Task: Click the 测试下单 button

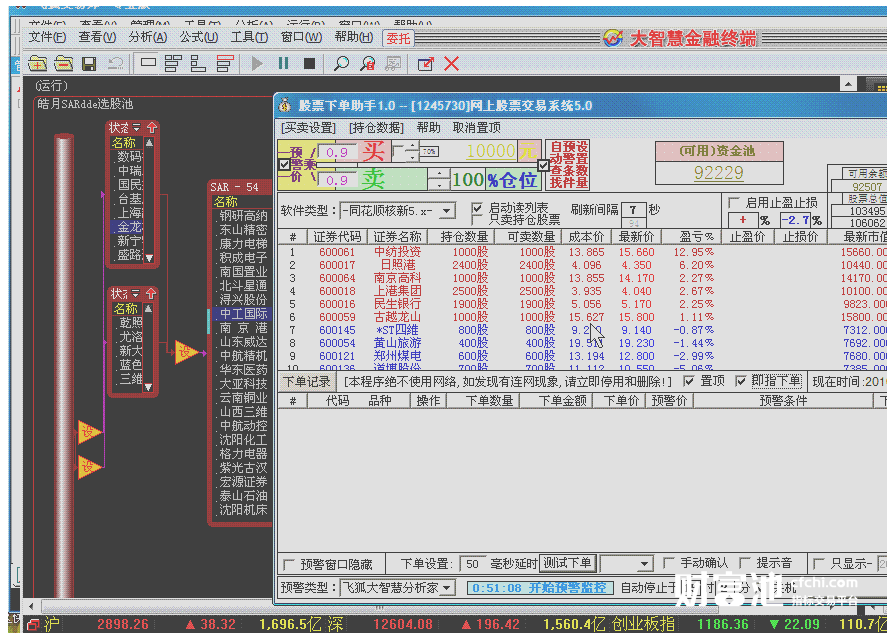Action: click(567, 563)
